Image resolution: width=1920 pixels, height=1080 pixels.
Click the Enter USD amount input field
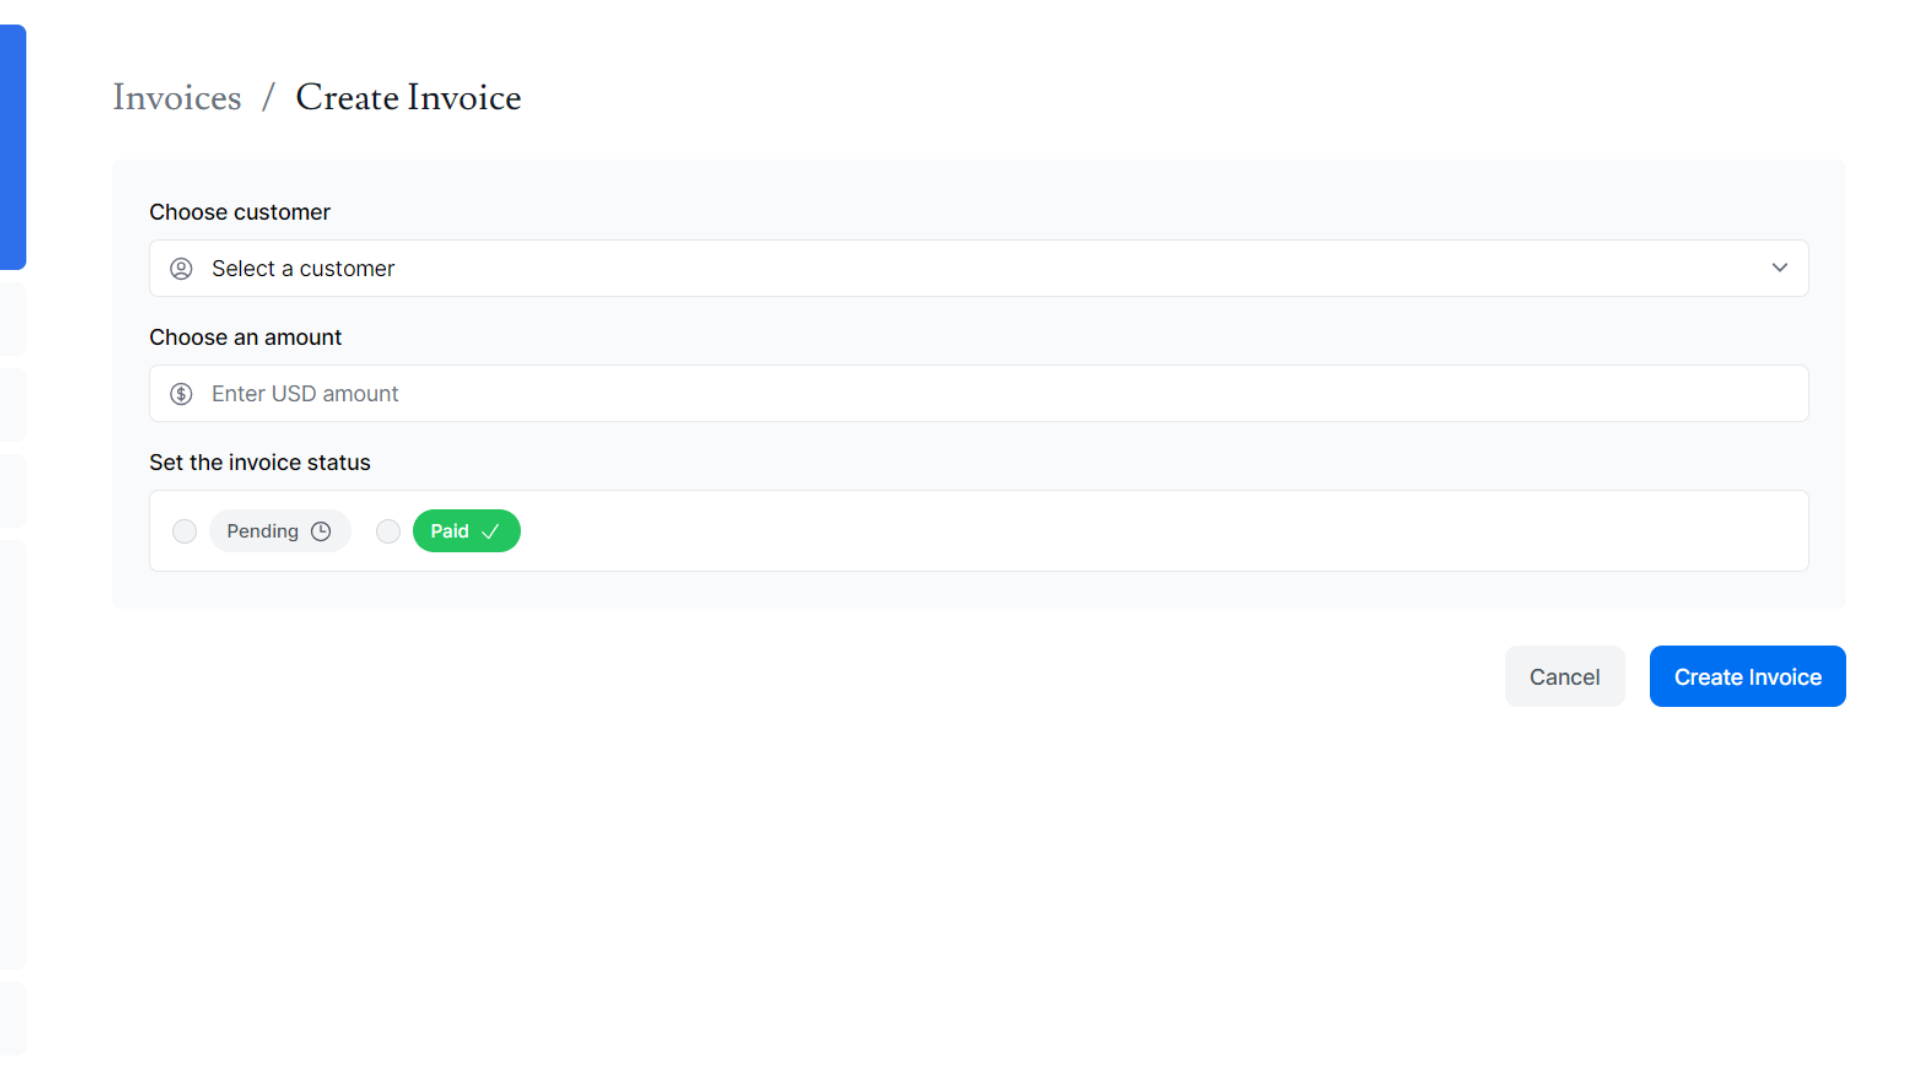coord(978,393)
